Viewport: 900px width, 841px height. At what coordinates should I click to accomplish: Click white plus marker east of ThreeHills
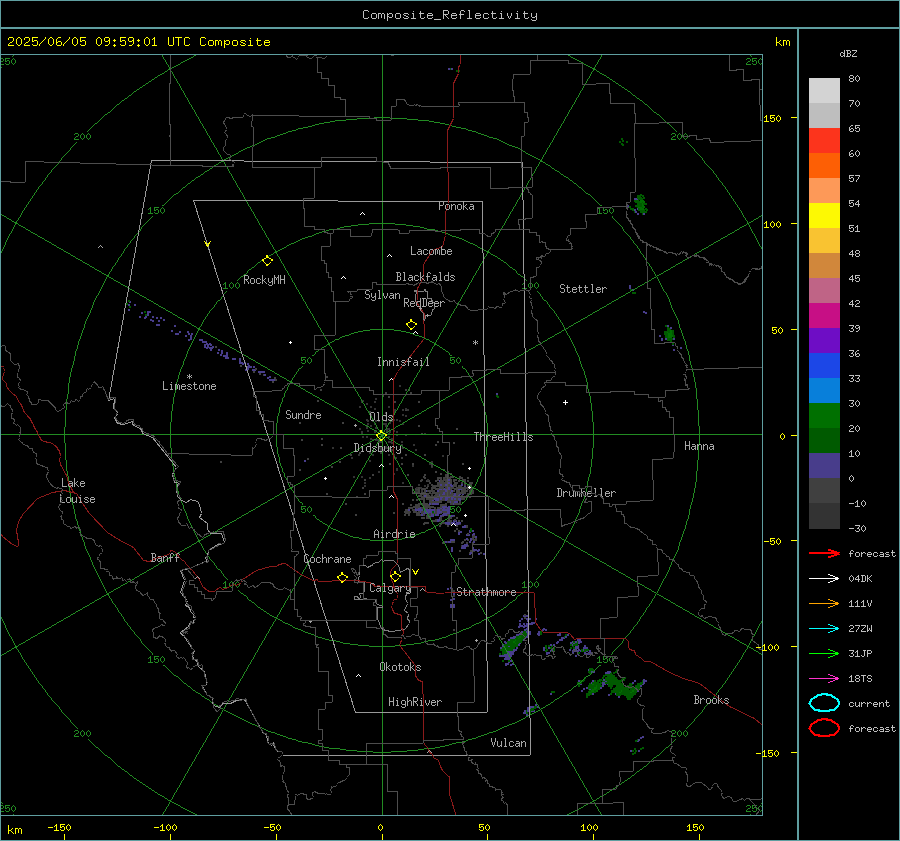point(565,402)
